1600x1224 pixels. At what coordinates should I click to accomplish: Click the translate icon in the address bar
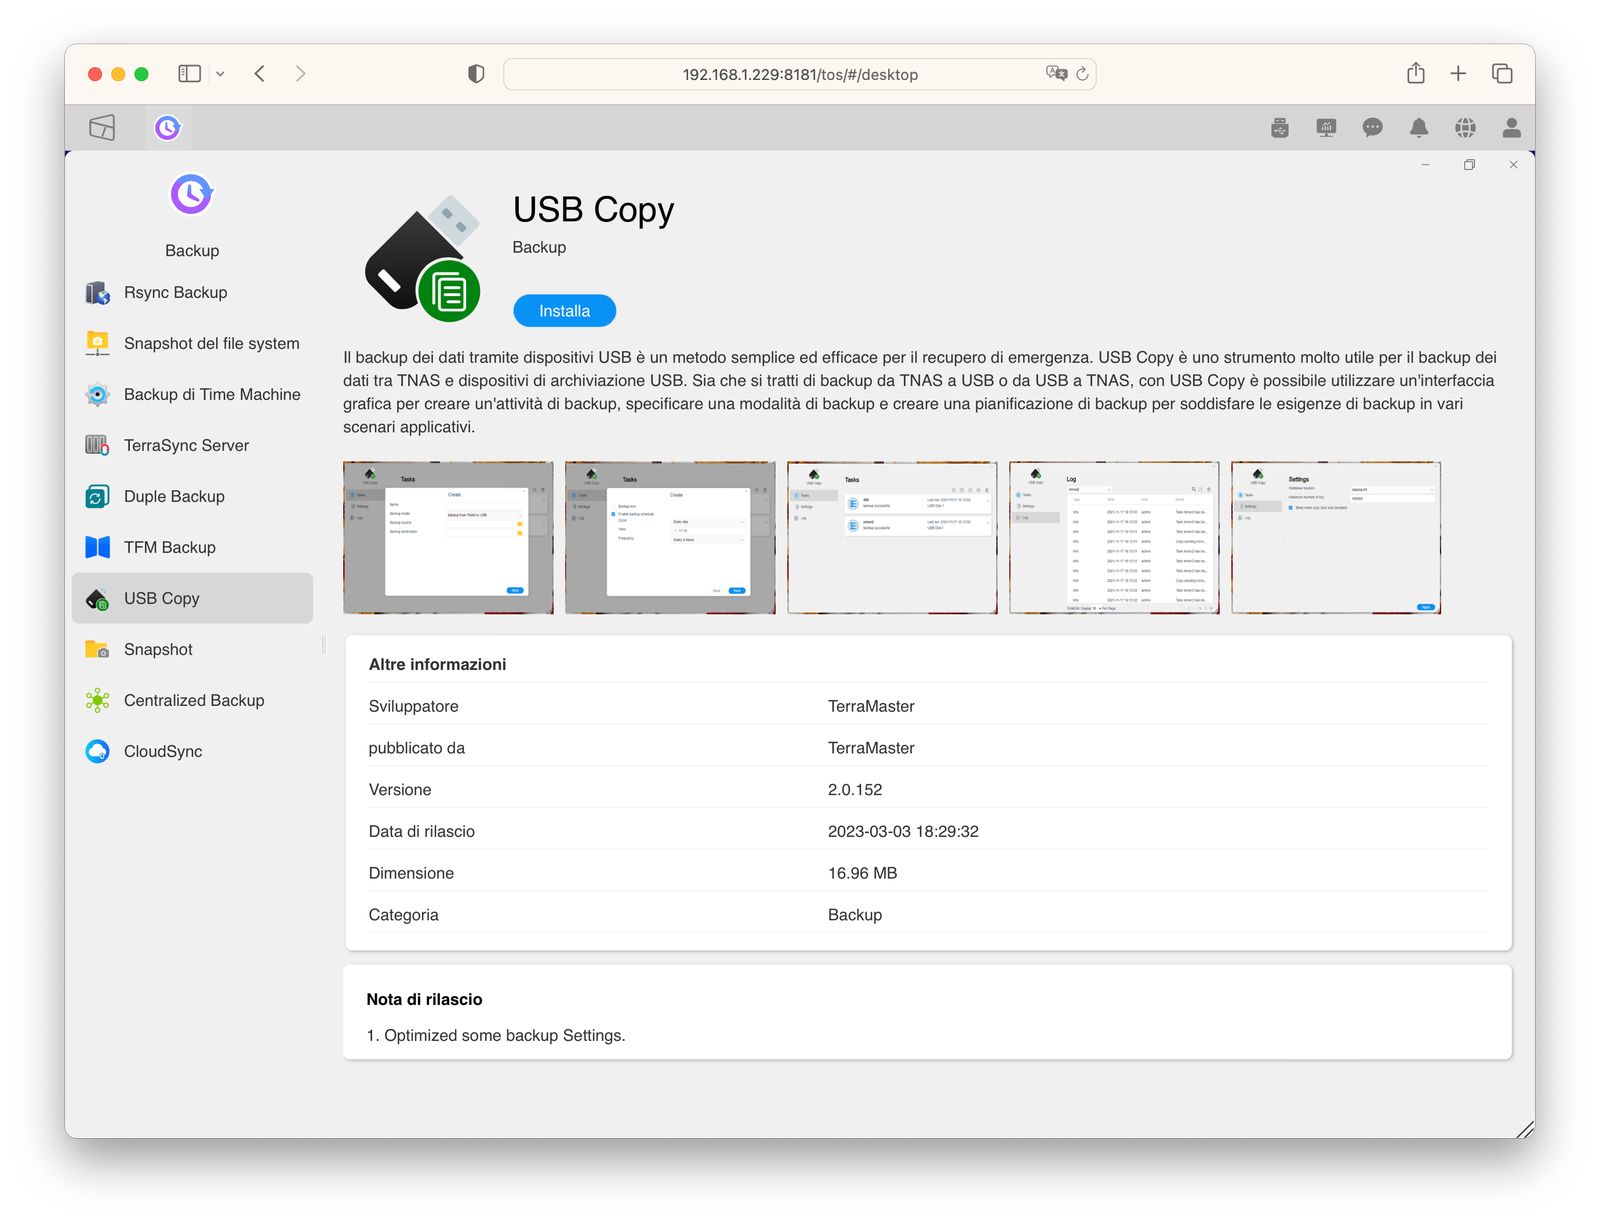pos(1056,74)
